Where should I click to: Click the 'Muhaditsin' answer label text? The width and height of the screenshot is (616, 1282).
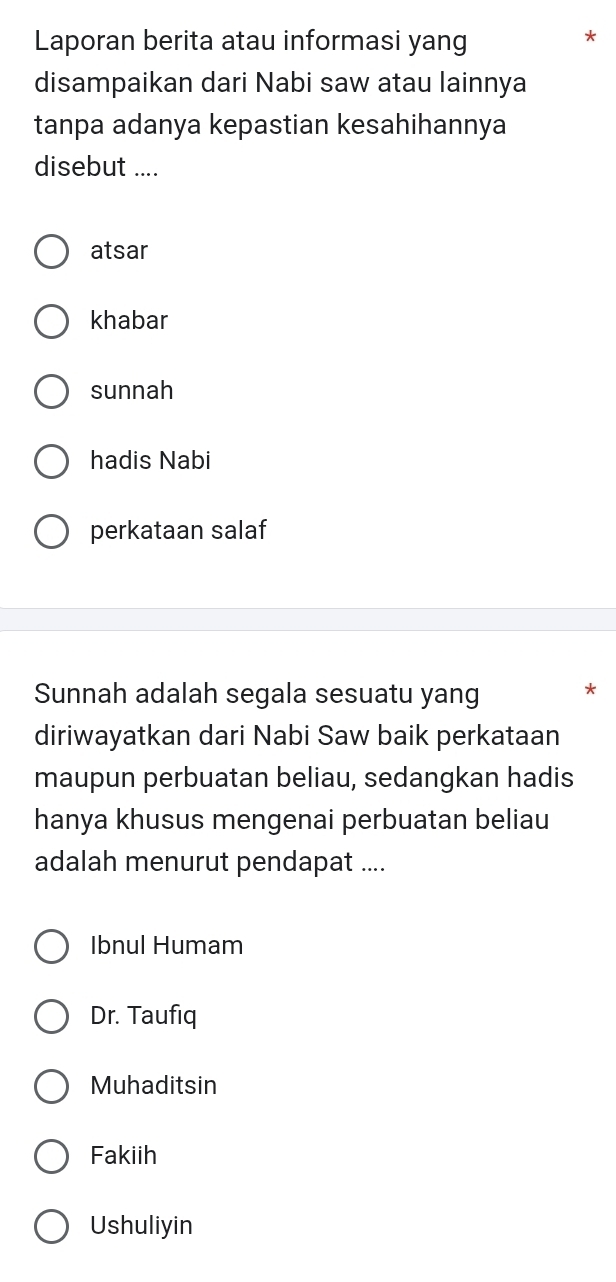coord(153,1086)
